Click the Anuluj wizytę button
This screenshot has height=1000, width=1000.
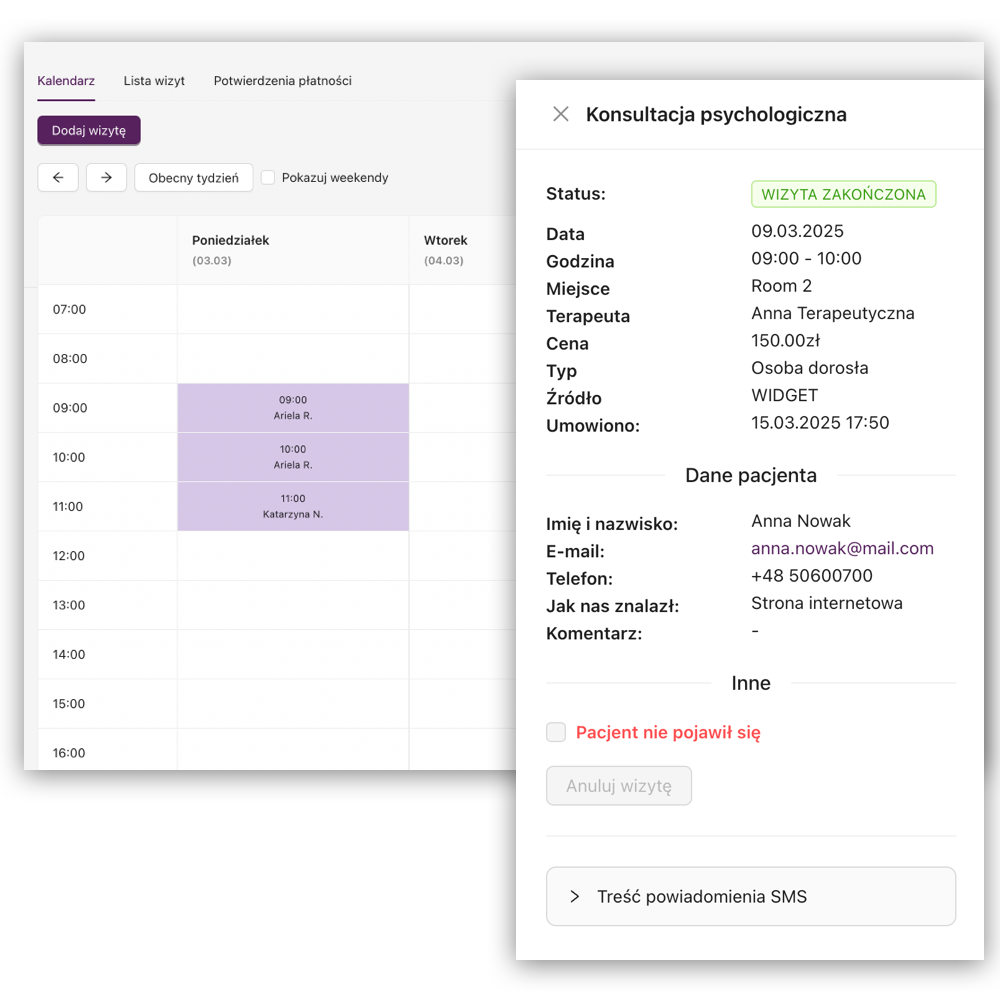point(618,786)
